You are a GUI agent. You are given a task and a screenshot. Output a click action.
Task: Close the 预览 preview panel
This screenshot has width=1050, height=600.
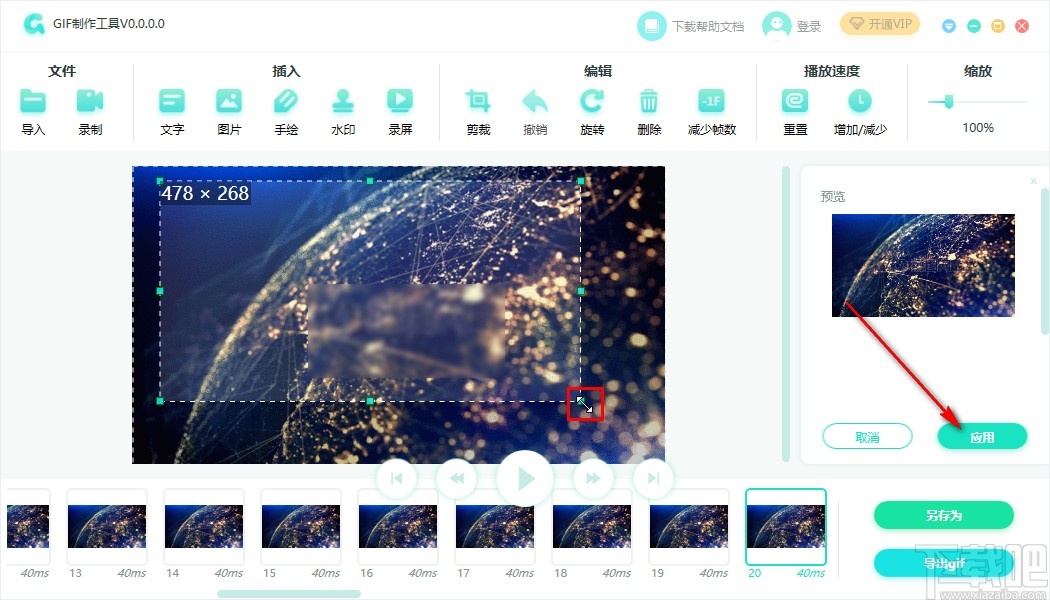[x=1033, y=181]
